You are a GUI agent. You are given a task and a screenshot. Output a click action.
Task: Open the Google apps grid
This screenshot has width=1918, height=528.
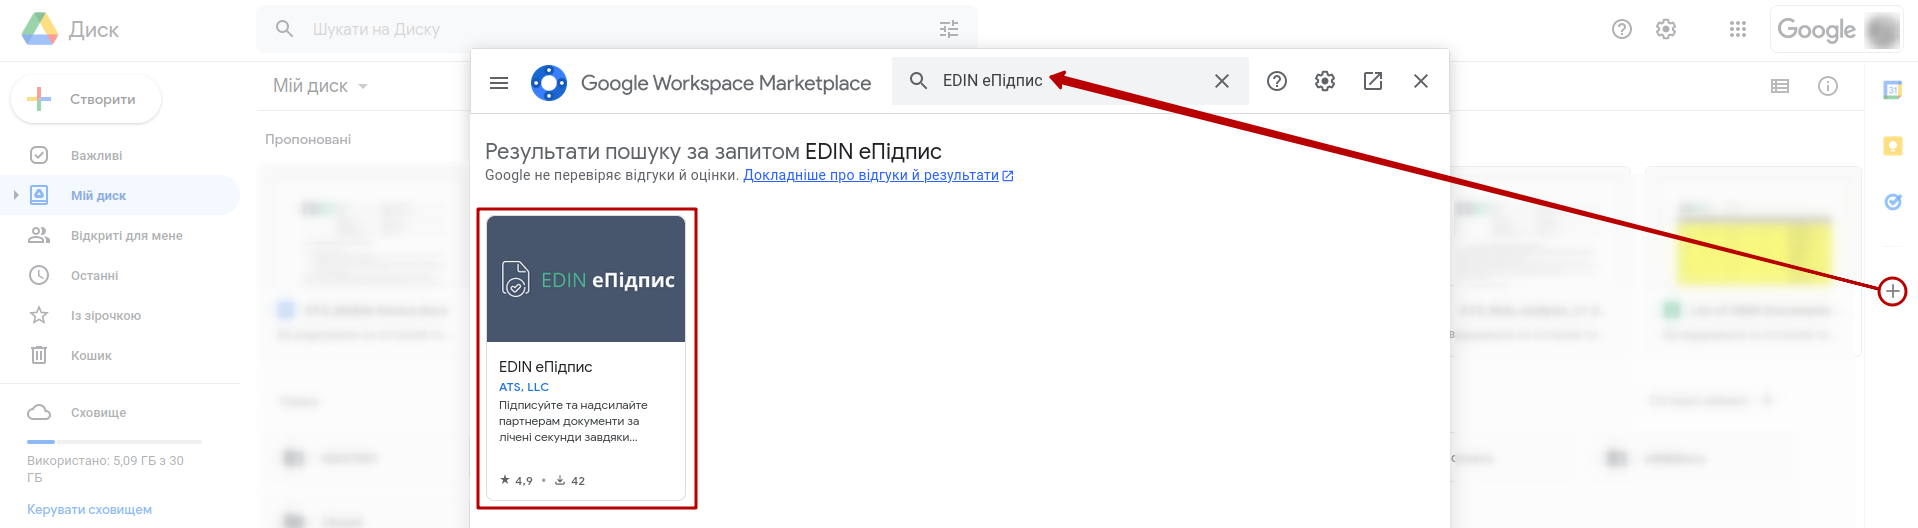(1738, 29)
